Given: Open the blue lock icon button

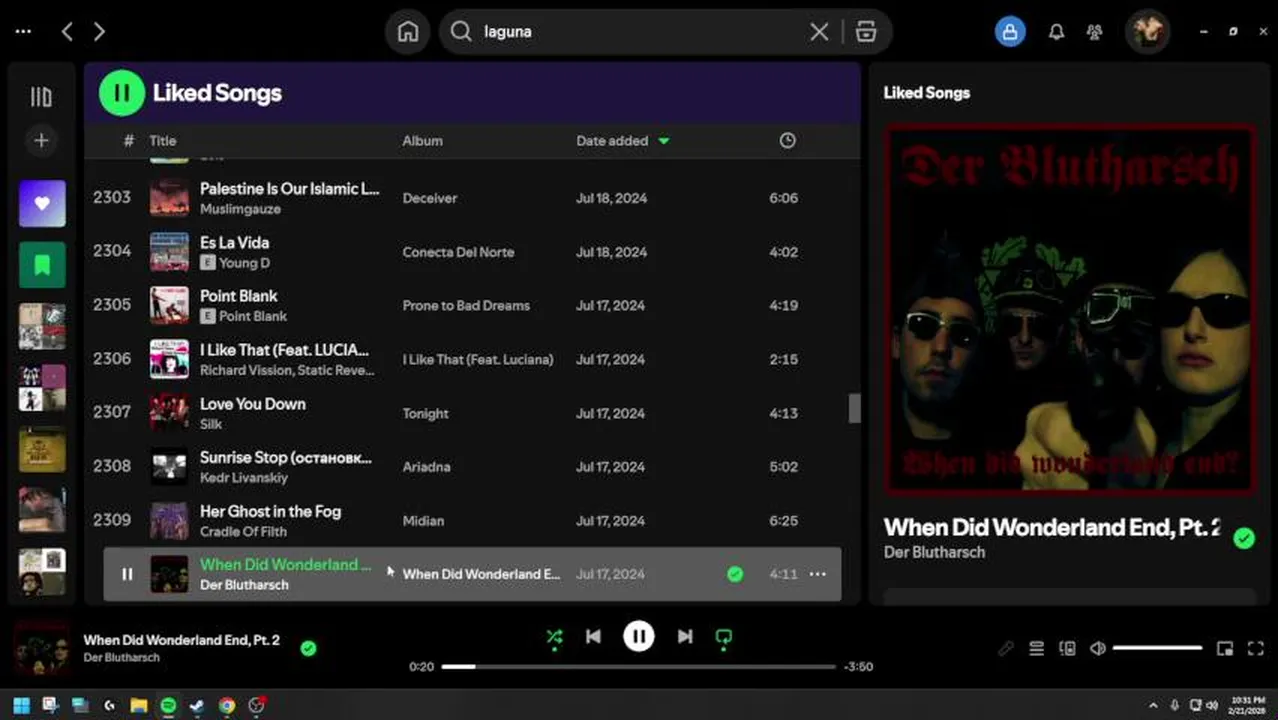Looking at the screenshot, I should (x=1010, y=32).
